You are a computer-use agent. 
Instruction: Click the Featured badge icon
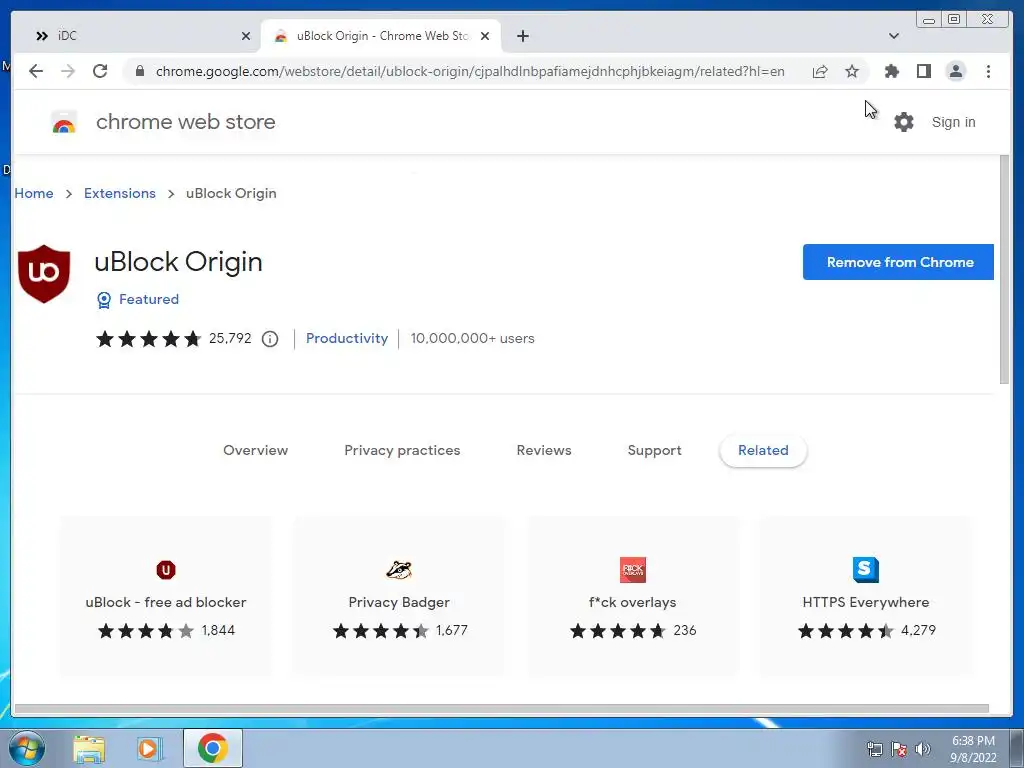coord(104,300)
